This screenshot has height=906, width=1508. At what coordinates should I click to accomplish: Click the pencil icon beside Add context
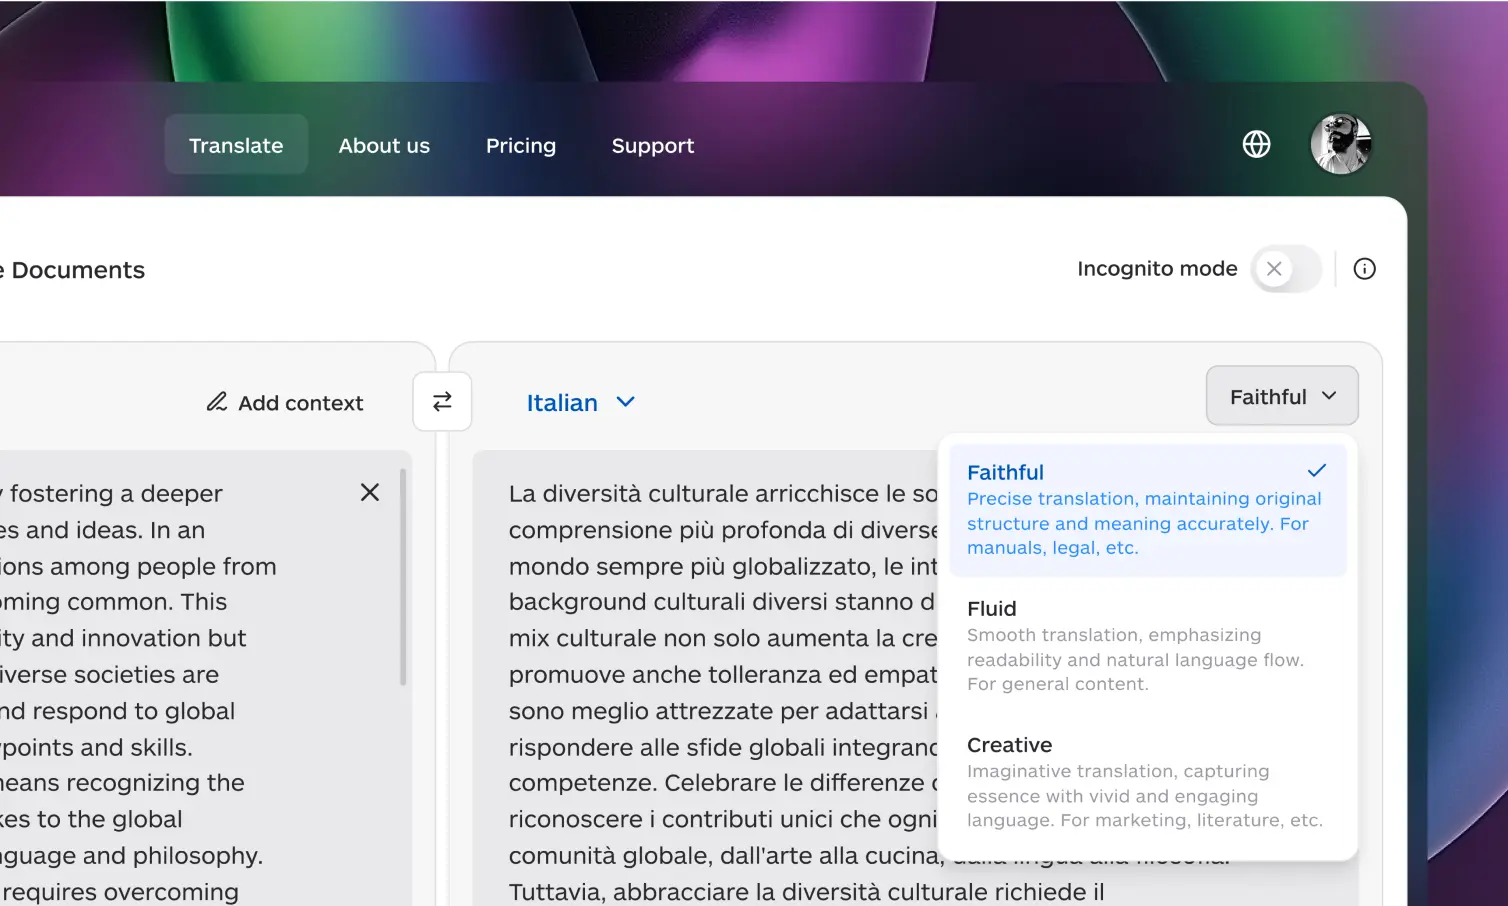pyautogui.click(x=217, y=402)
